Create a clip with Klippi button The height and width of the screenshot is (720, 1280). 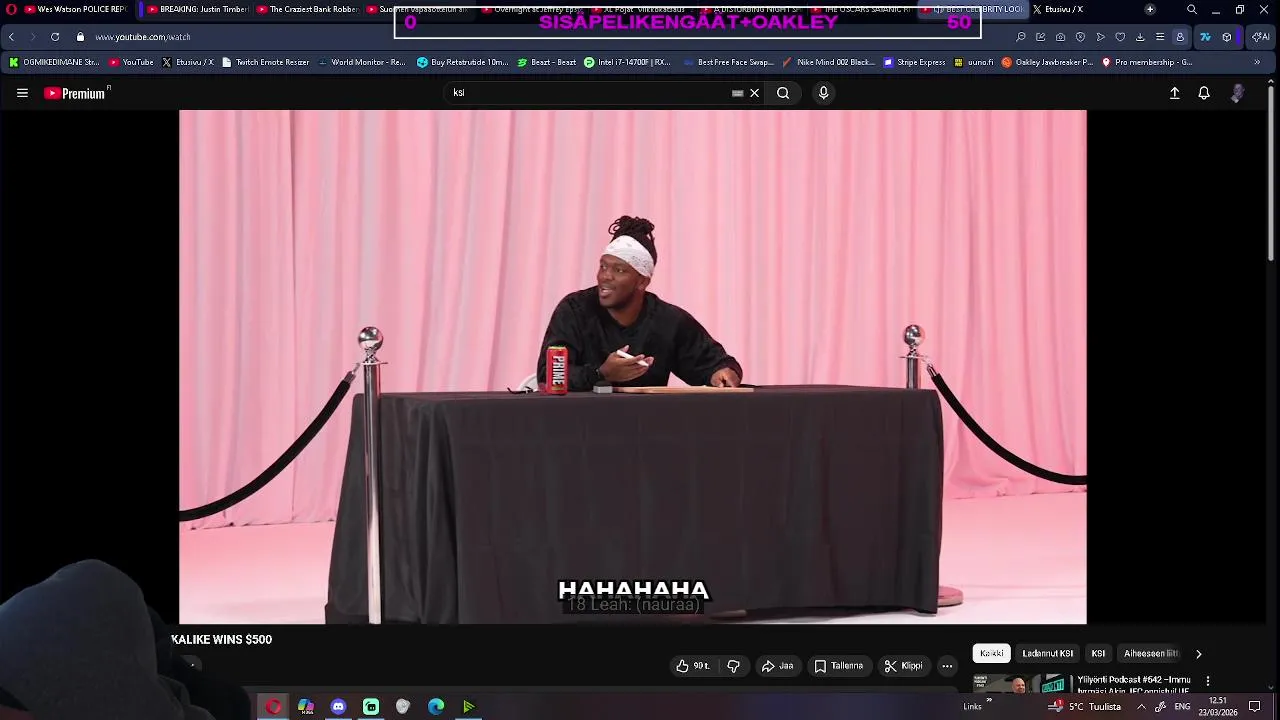(903, 666)
